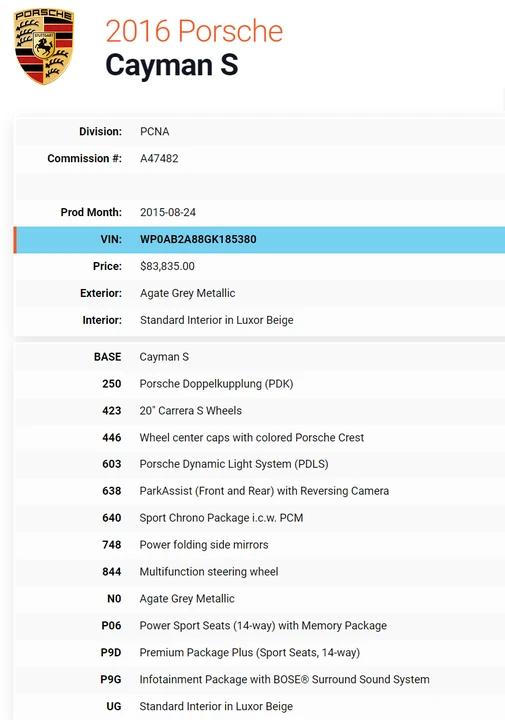This screenshot has height=720, width=505.
Task: Click the 'BASE' option code
Action: tap(107, 357)
